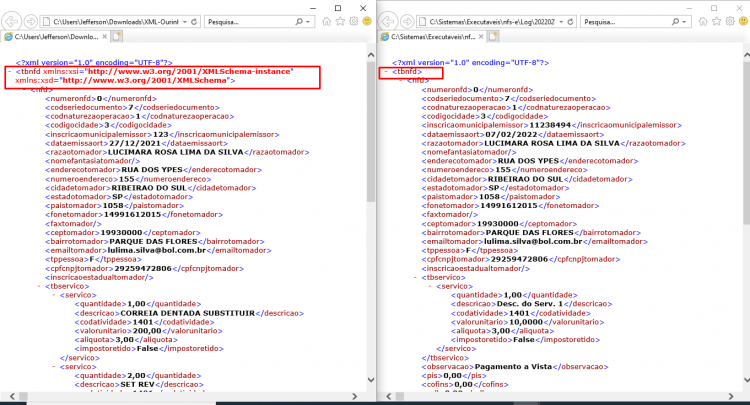The image size is (750, 405).
Task: Go forward in right browser window
Action: [407, 22]
